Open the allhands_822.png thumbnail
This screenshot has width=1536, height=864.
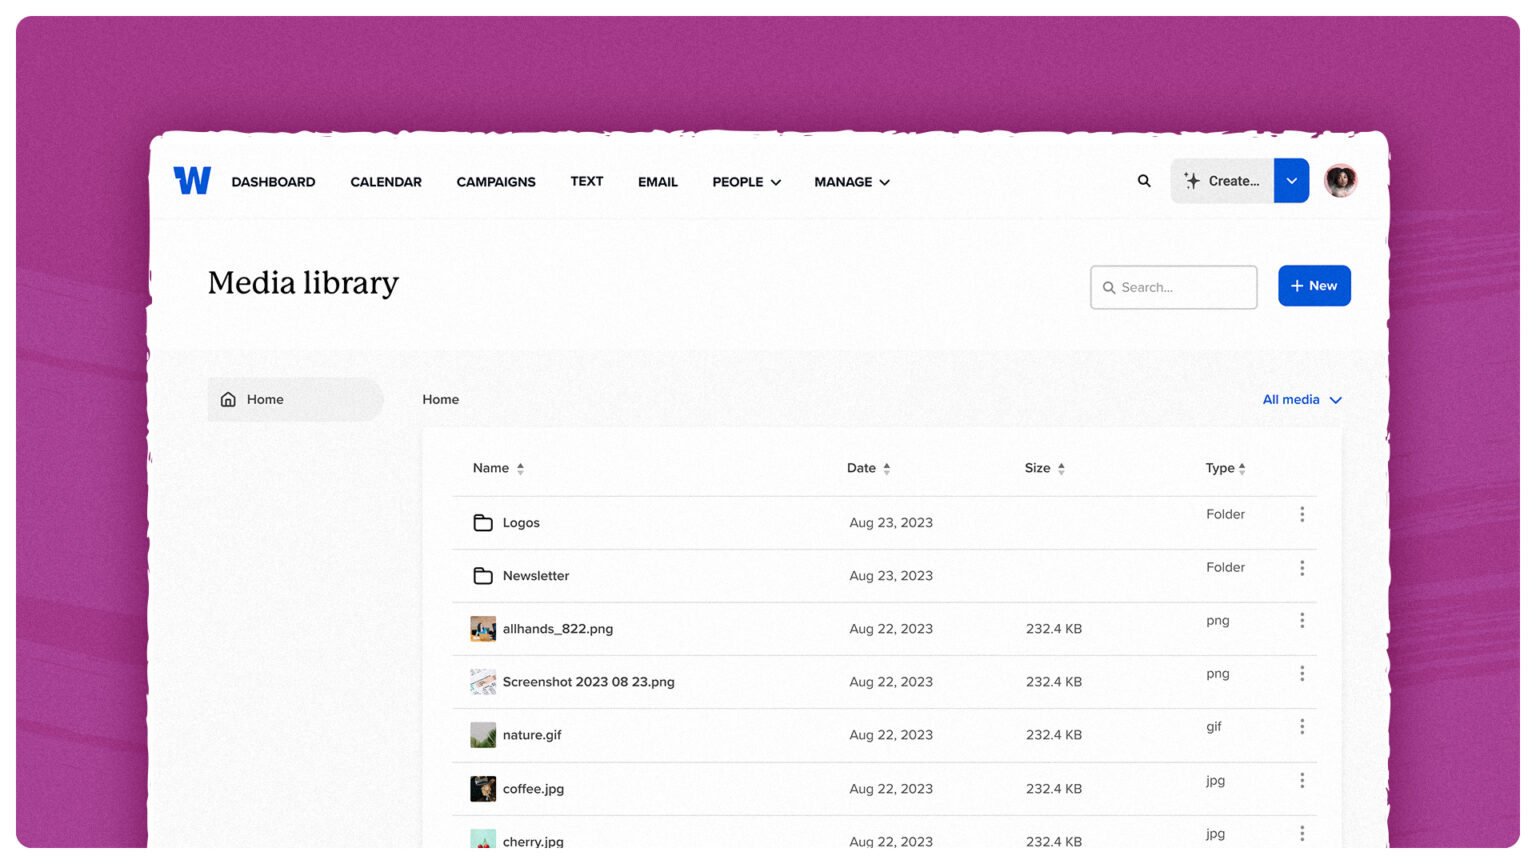(x=483, y=628)
